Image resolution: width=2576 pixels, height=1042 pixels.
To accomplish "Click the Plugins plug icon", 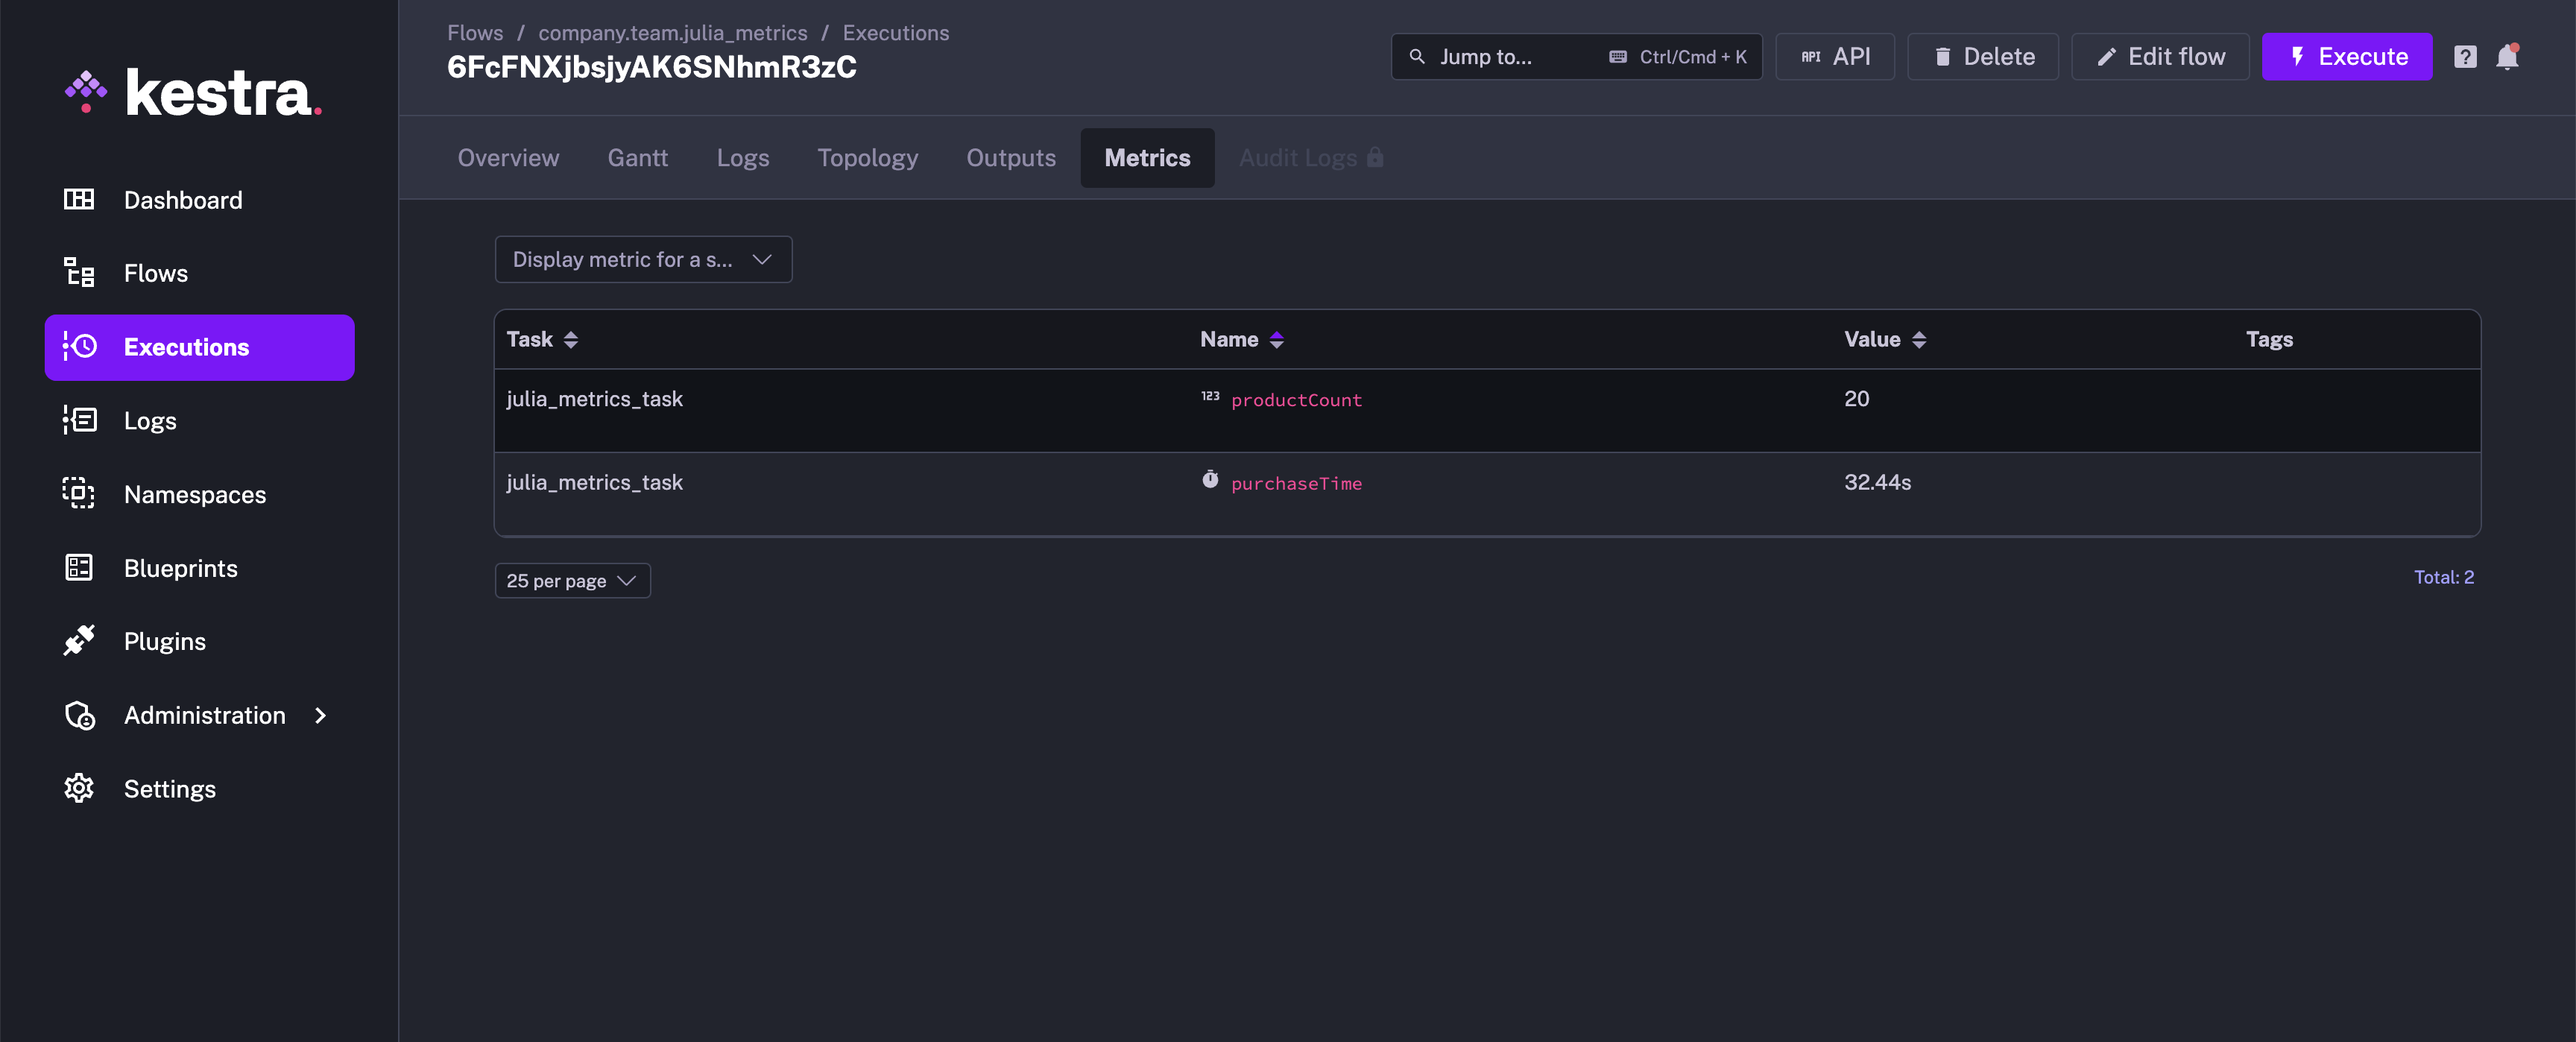I will click(x=79, y=641).
